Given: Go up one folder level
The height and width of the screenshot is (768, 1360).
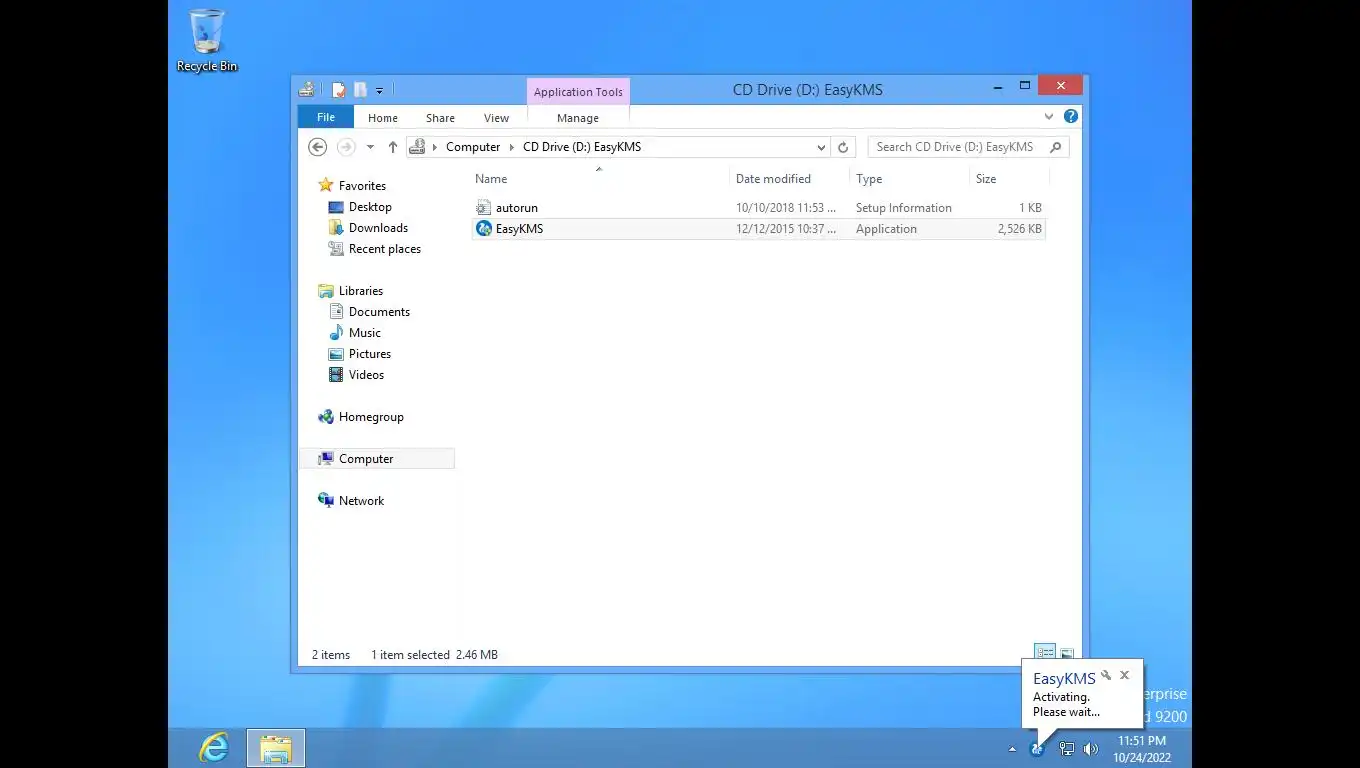Looking at the screenshot, I should (x=393, y=147).
